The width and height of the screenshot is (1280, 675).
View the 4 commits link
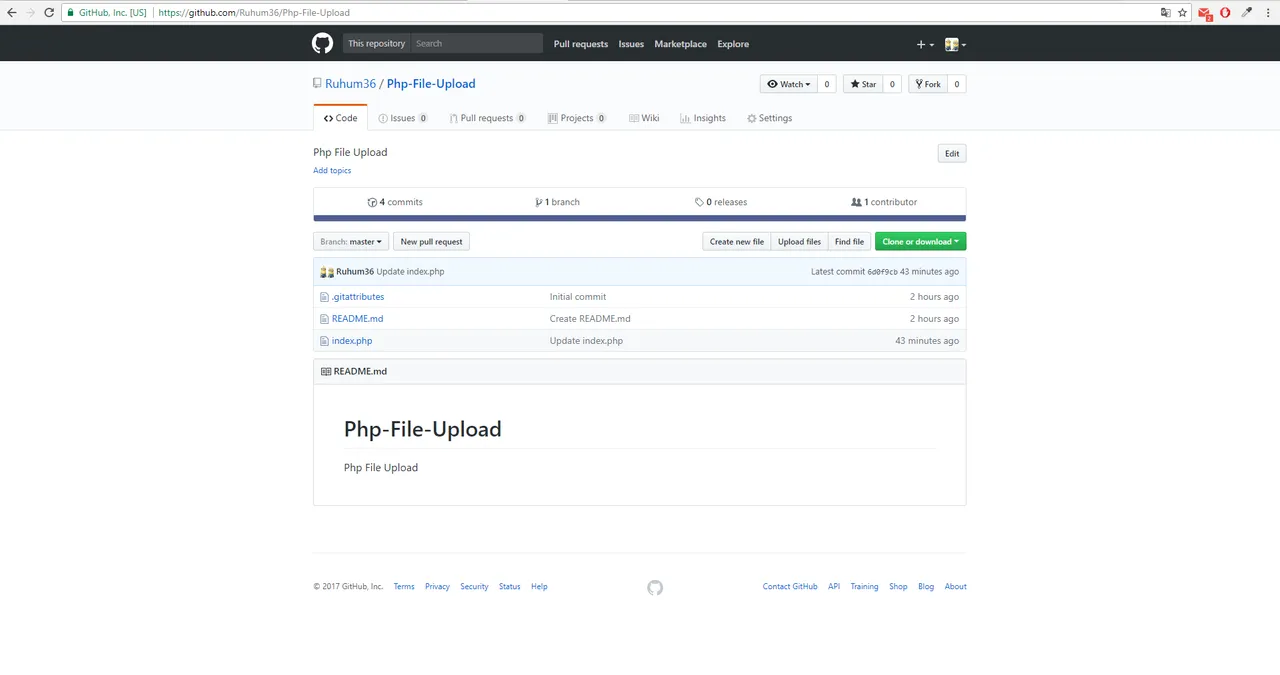tap(395, 202)
